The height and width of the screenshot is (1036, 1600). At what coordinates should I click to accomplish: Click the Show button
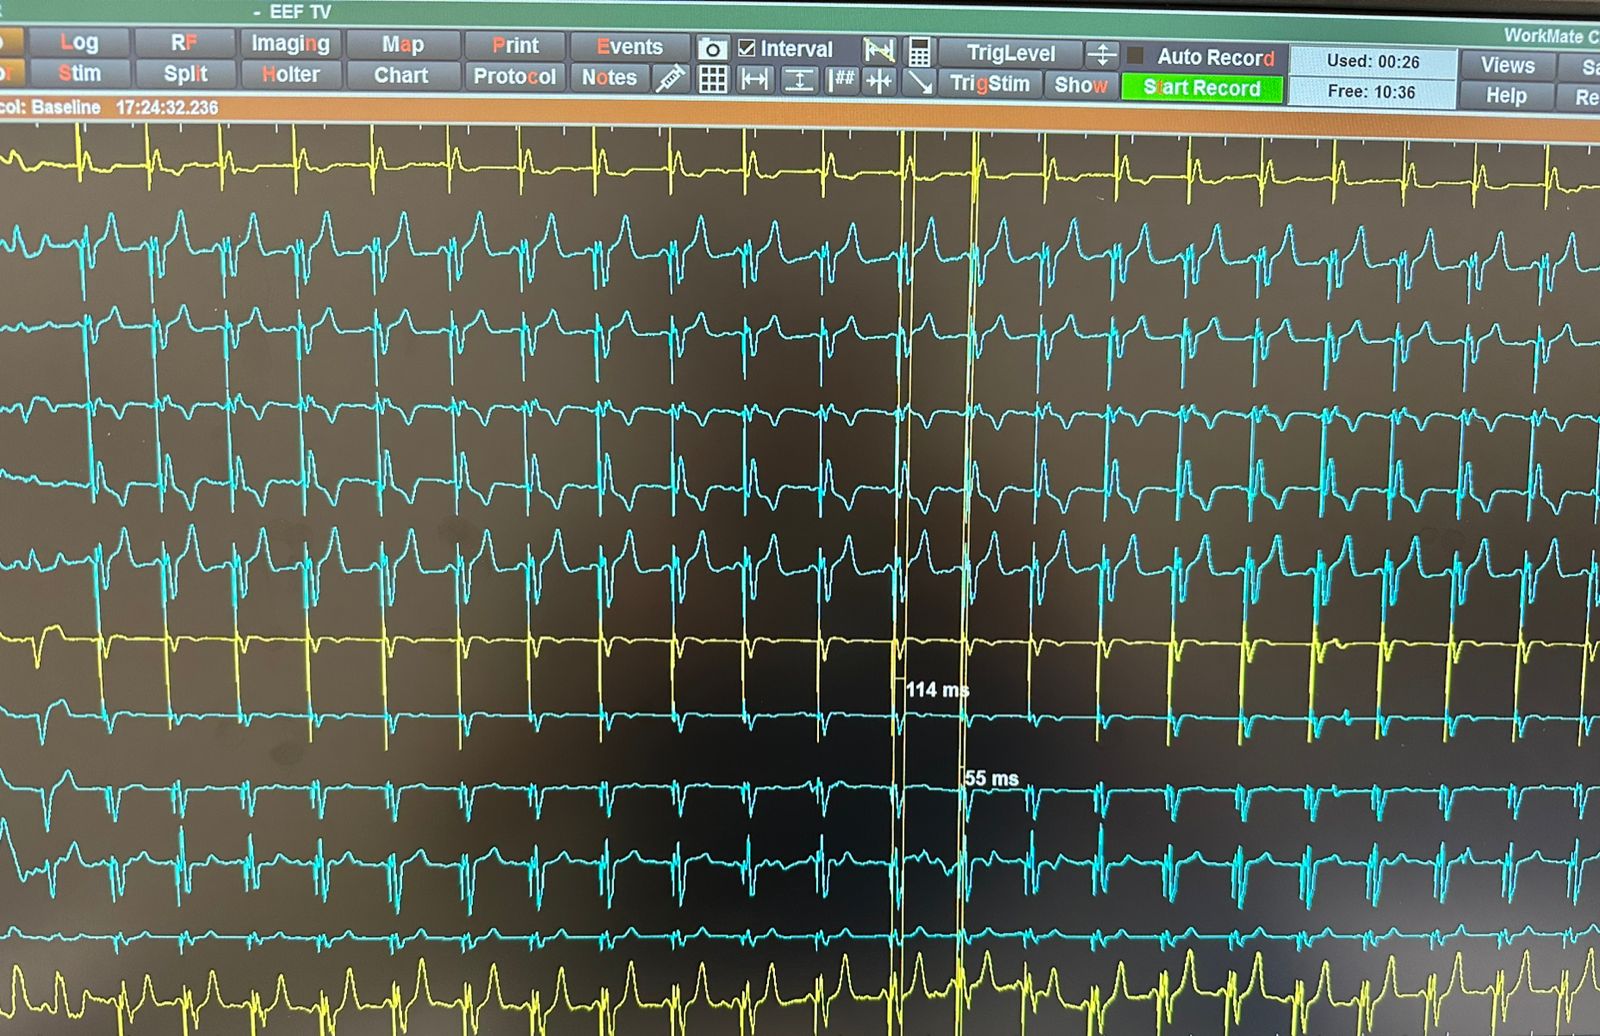coord(1080,85)
